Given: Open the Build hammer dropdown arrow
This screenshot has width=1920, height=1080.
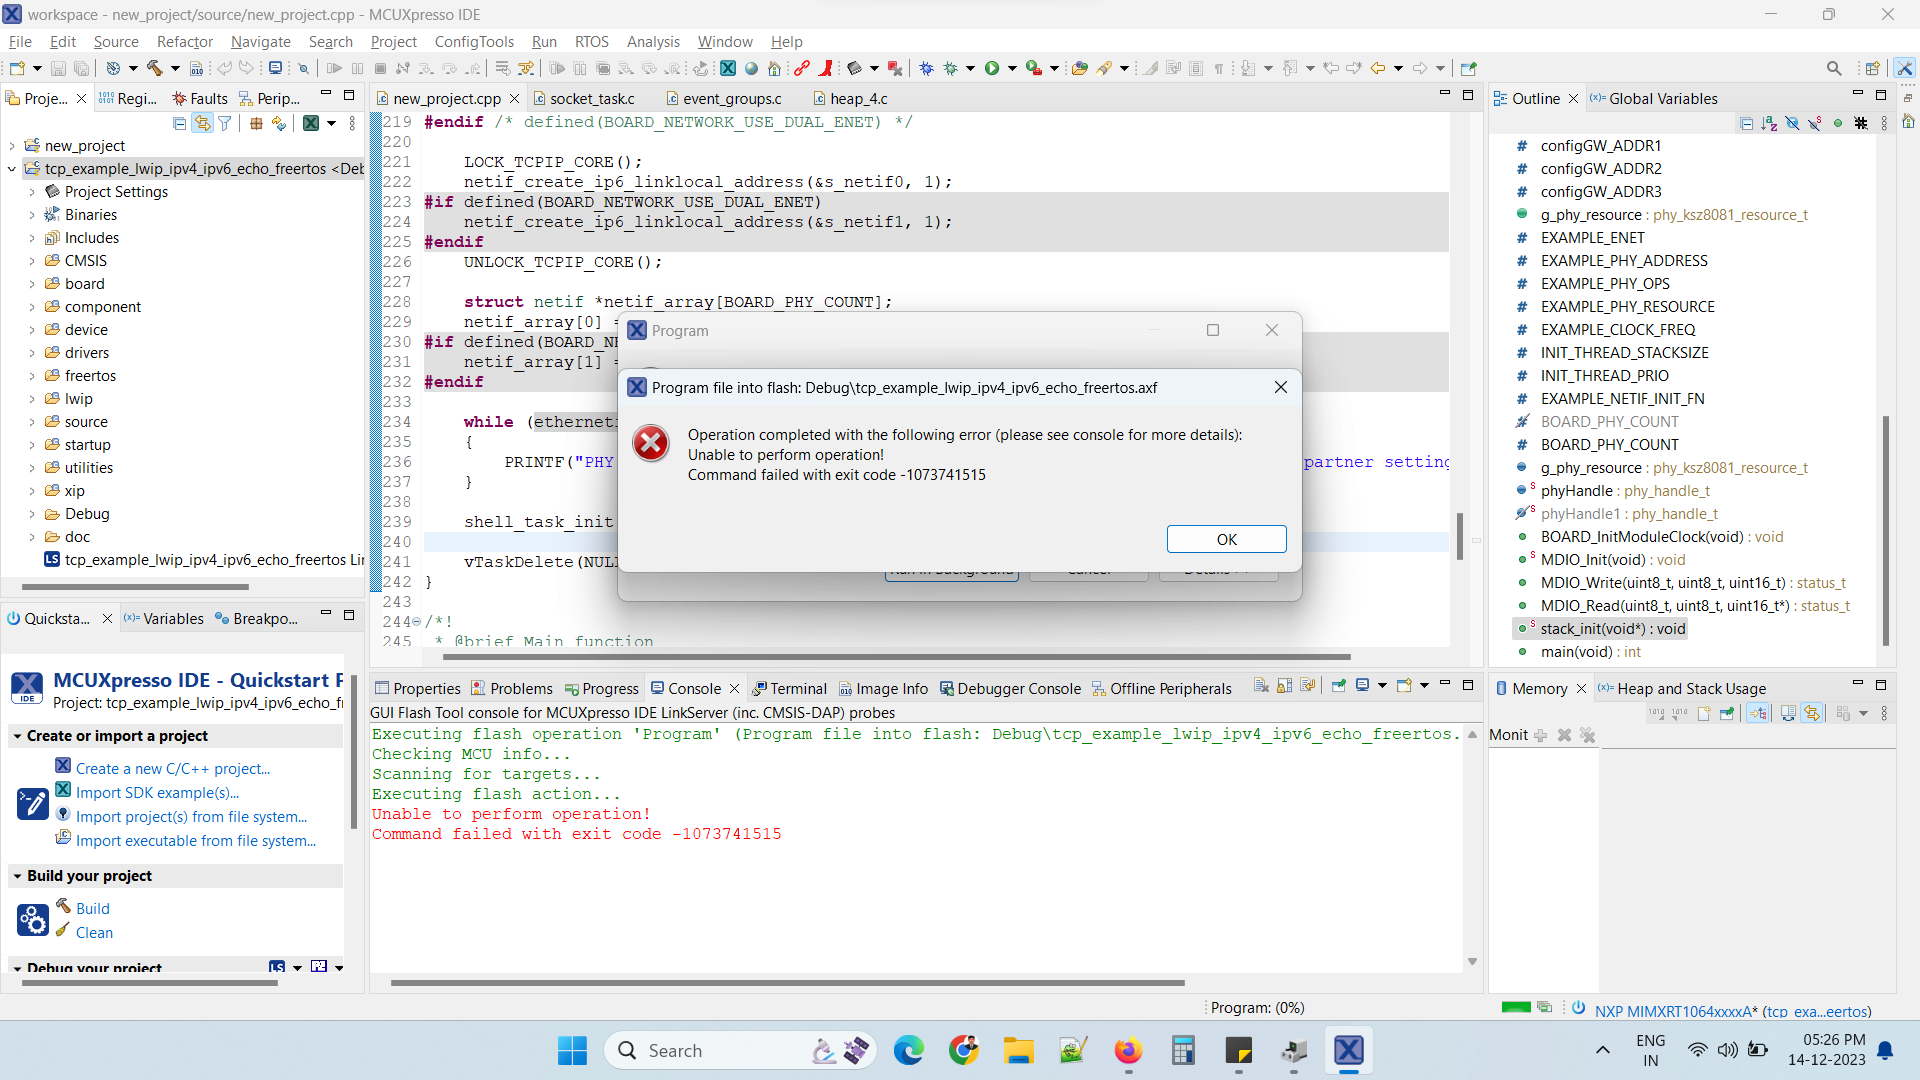Looking at the screenshot, I should tap(175, 68).
